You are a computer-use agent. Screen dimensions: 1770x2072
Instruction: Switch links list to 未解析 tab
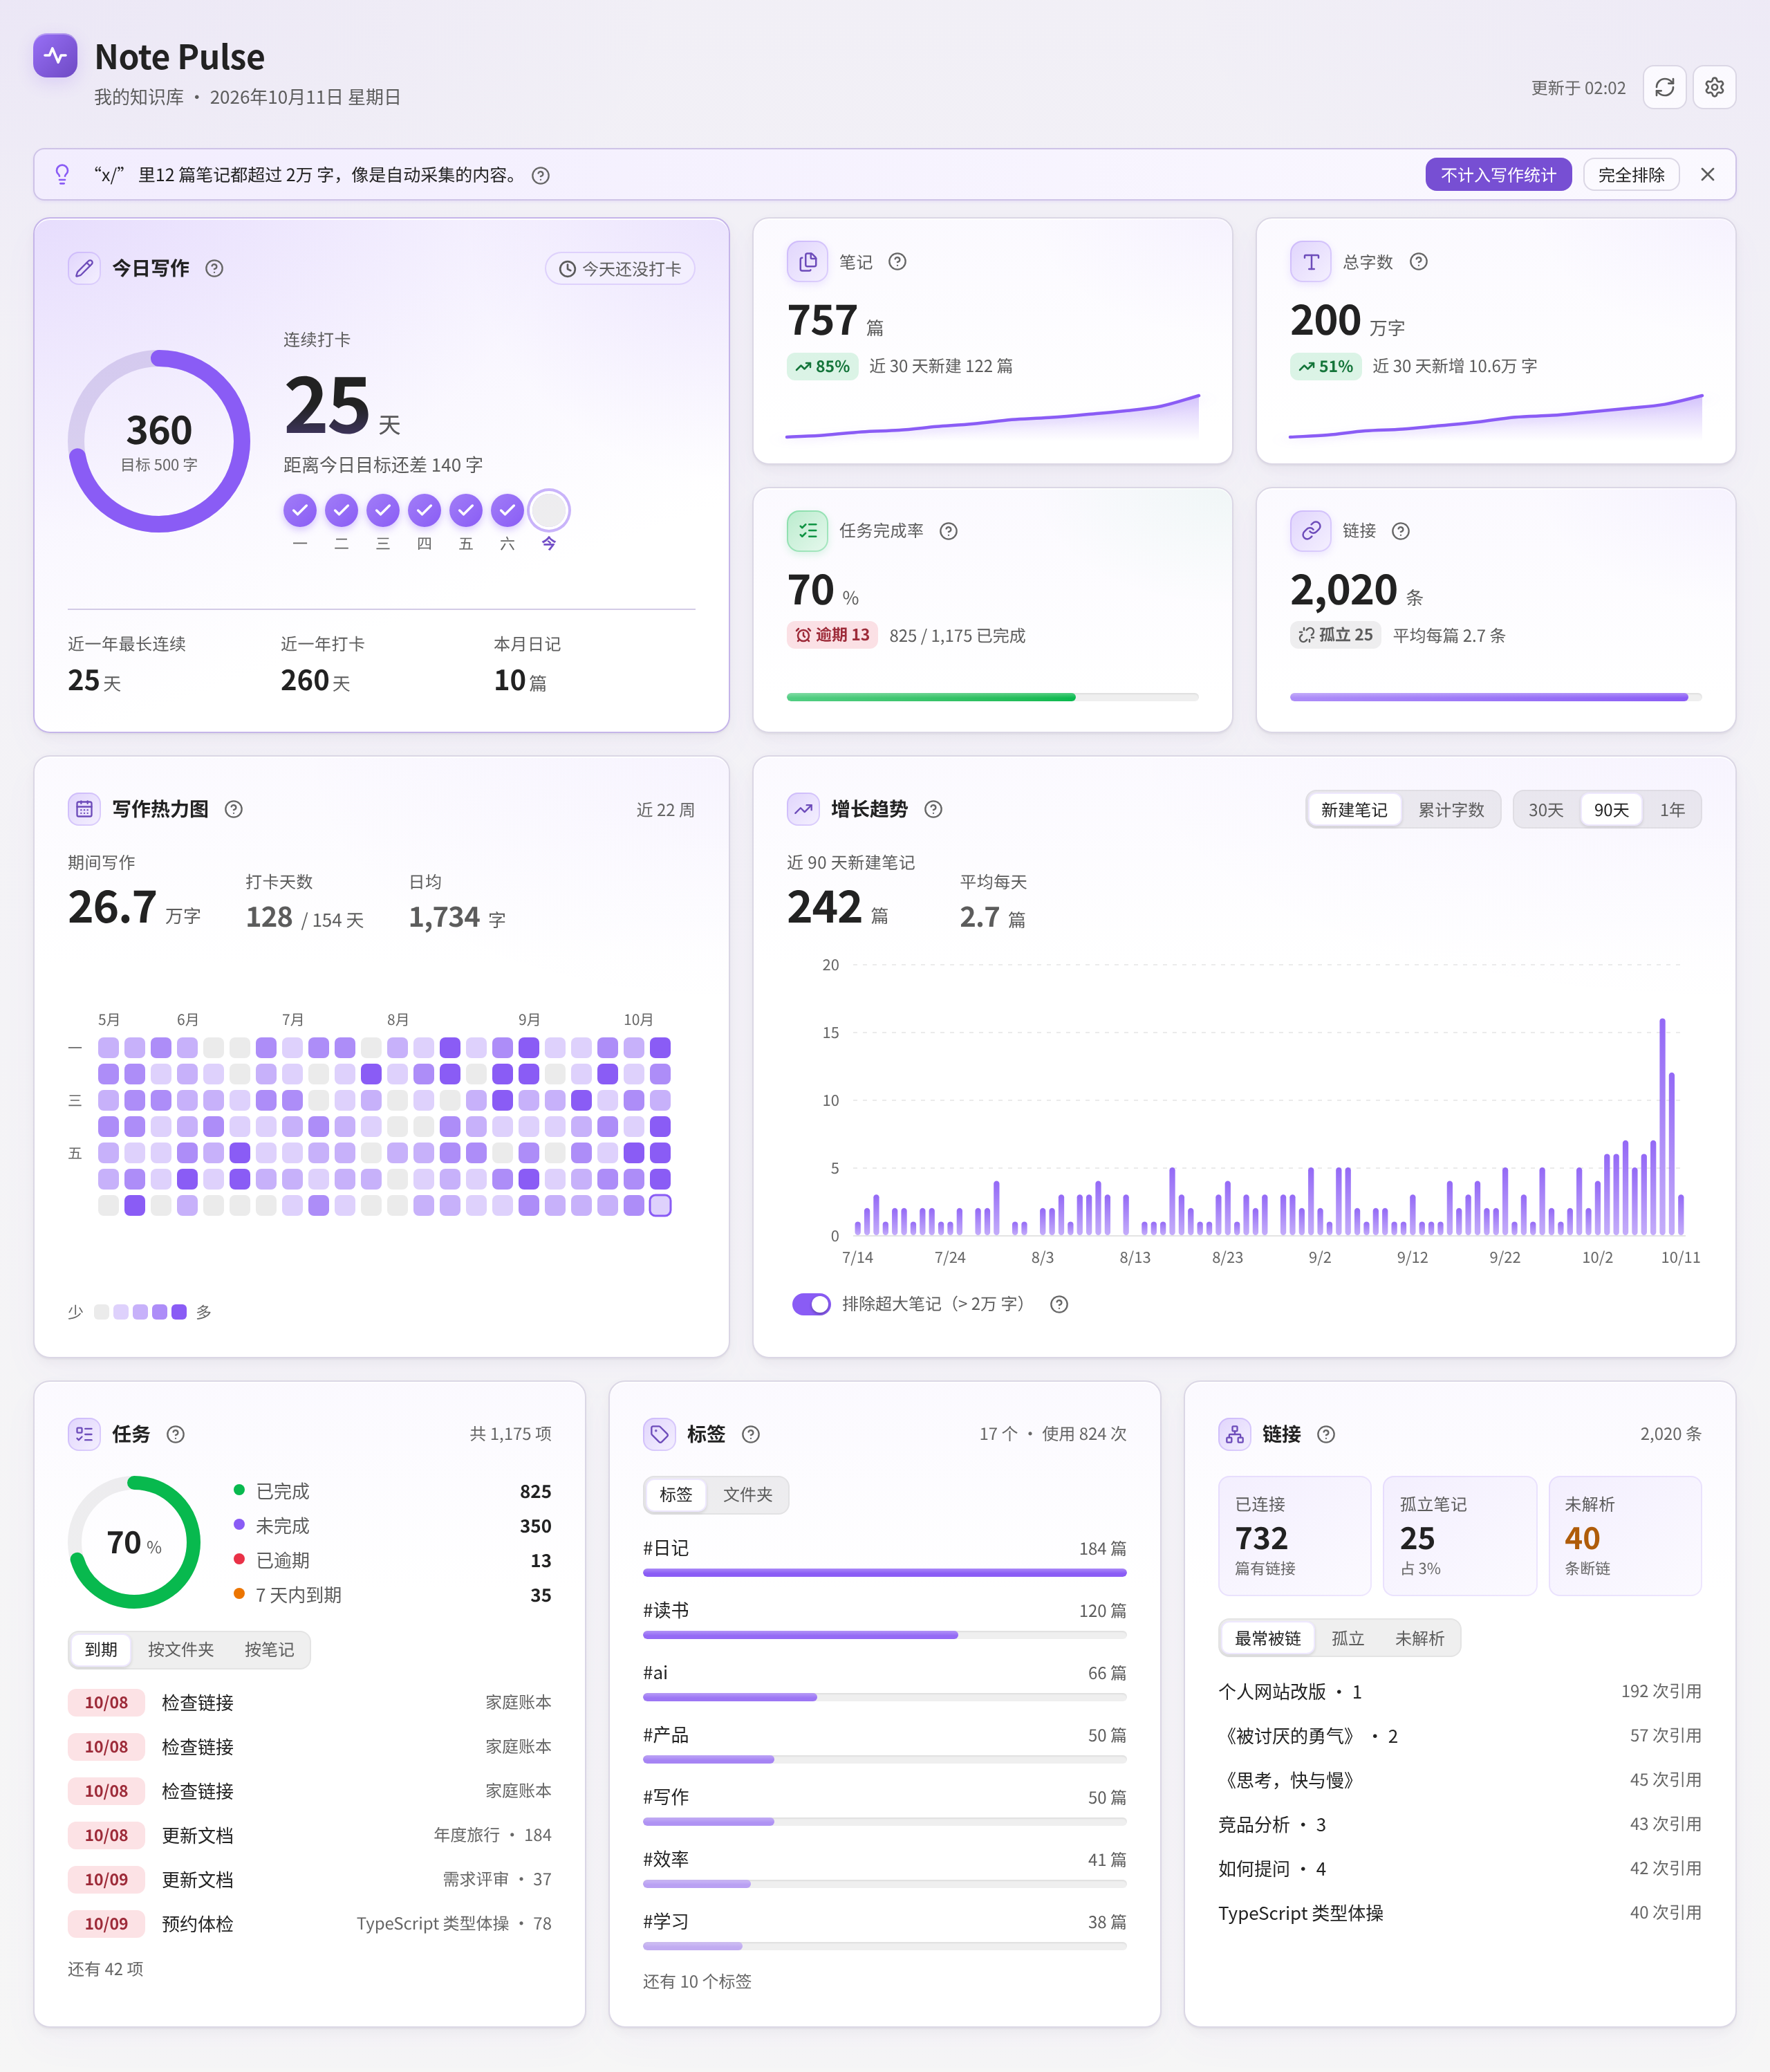tap(1419, 1638)
